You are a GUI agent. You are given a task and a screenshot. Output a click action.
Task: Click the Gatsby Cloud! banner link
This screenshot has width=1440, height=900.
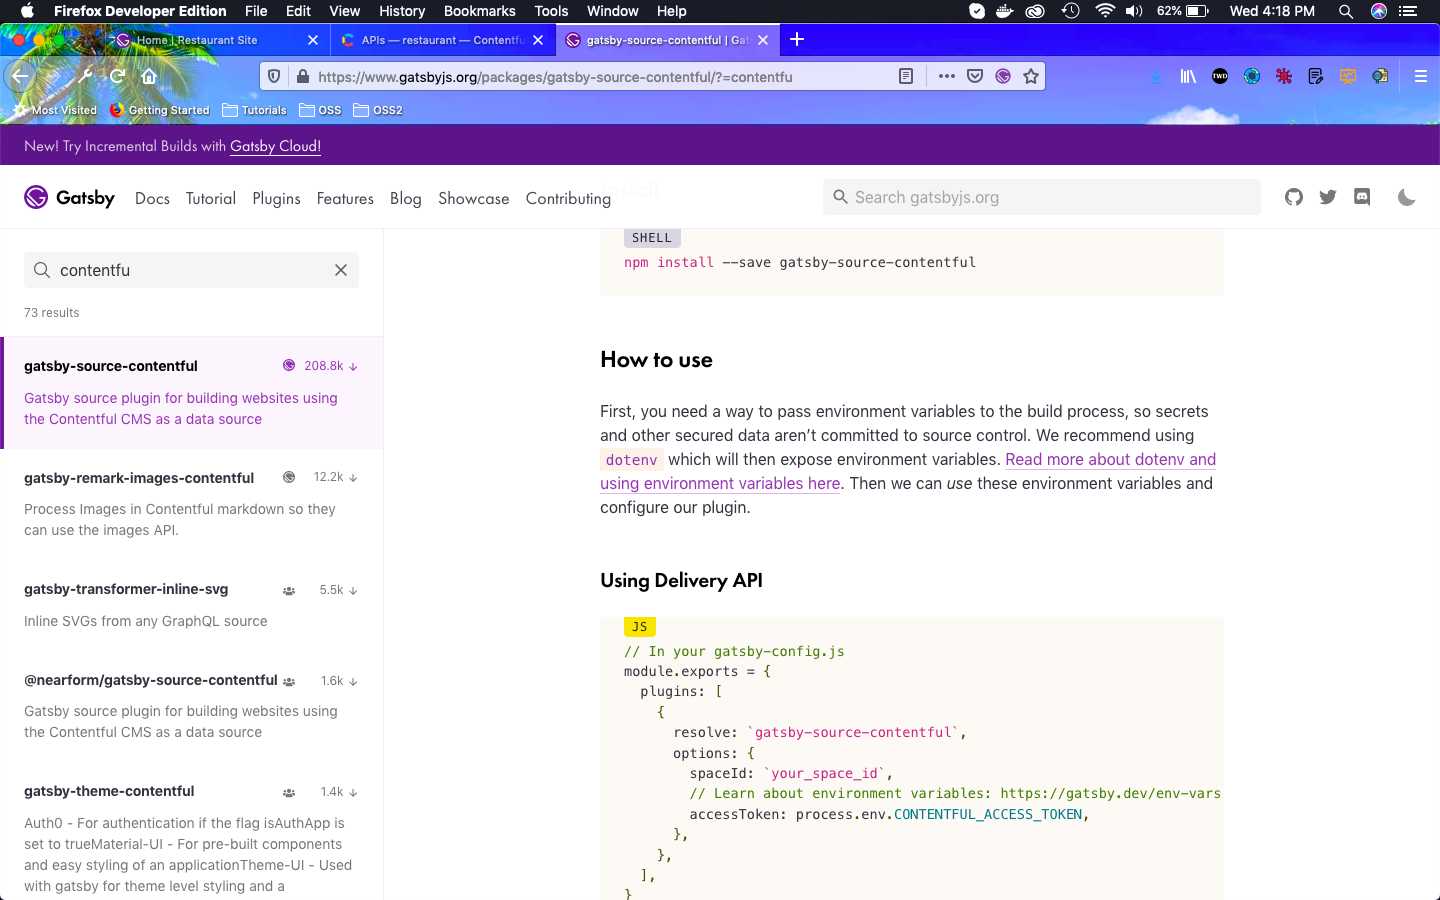[275, 146]
